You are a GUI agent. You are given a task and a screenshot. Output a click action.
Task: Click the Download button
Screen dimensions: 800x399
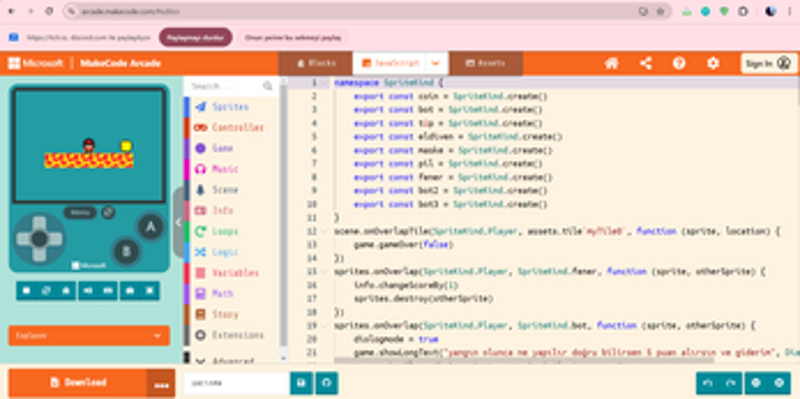click(x=78, y=383)
